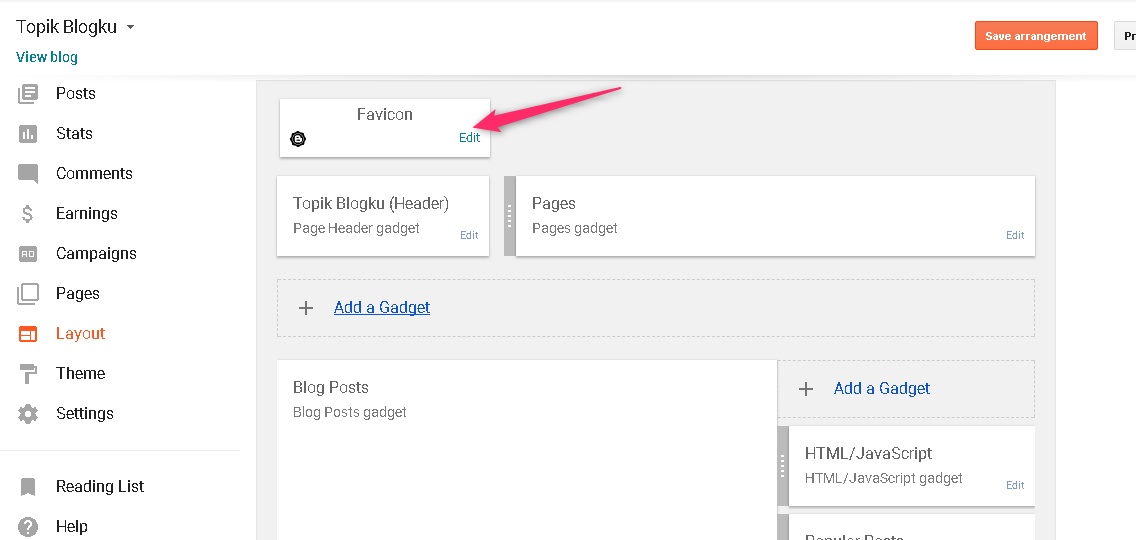1136x540 pixels.
Task: Grab the Pages gadget drag handle
Action: [x=509, y=216]
